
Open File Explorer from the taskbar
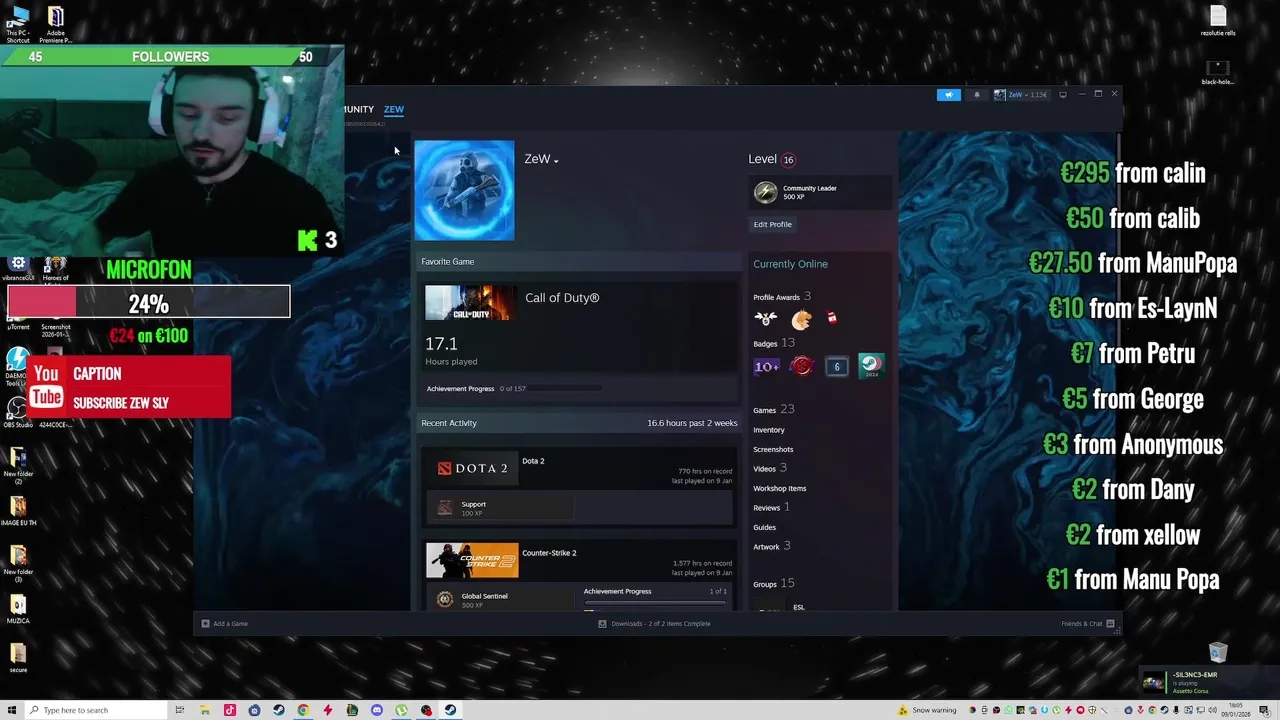click(x=204, y=710)
